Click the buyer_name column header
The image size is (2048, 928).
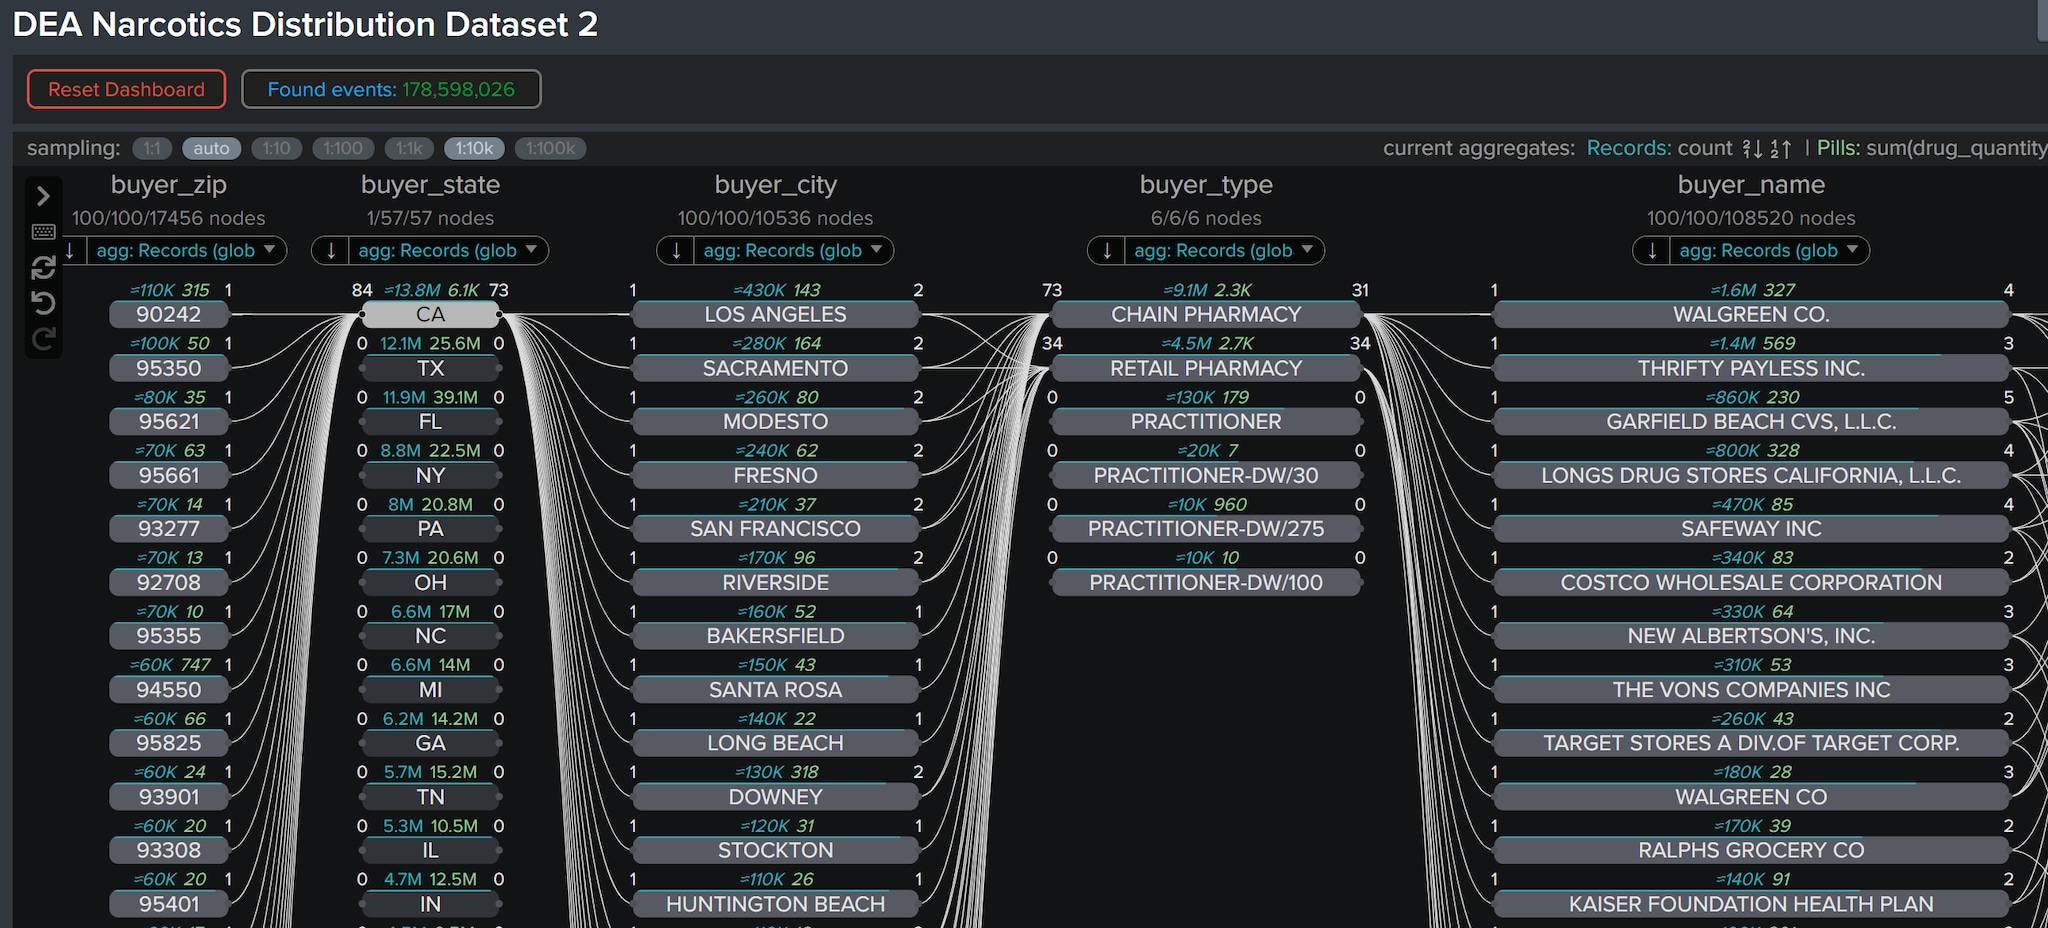(1751, 185)
